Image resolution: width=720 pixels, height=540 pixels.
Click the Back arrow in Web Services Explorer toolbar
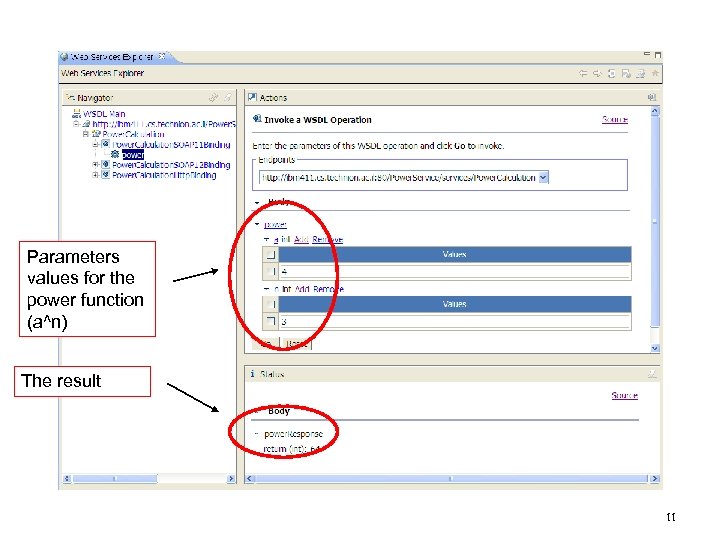(583, 73)
